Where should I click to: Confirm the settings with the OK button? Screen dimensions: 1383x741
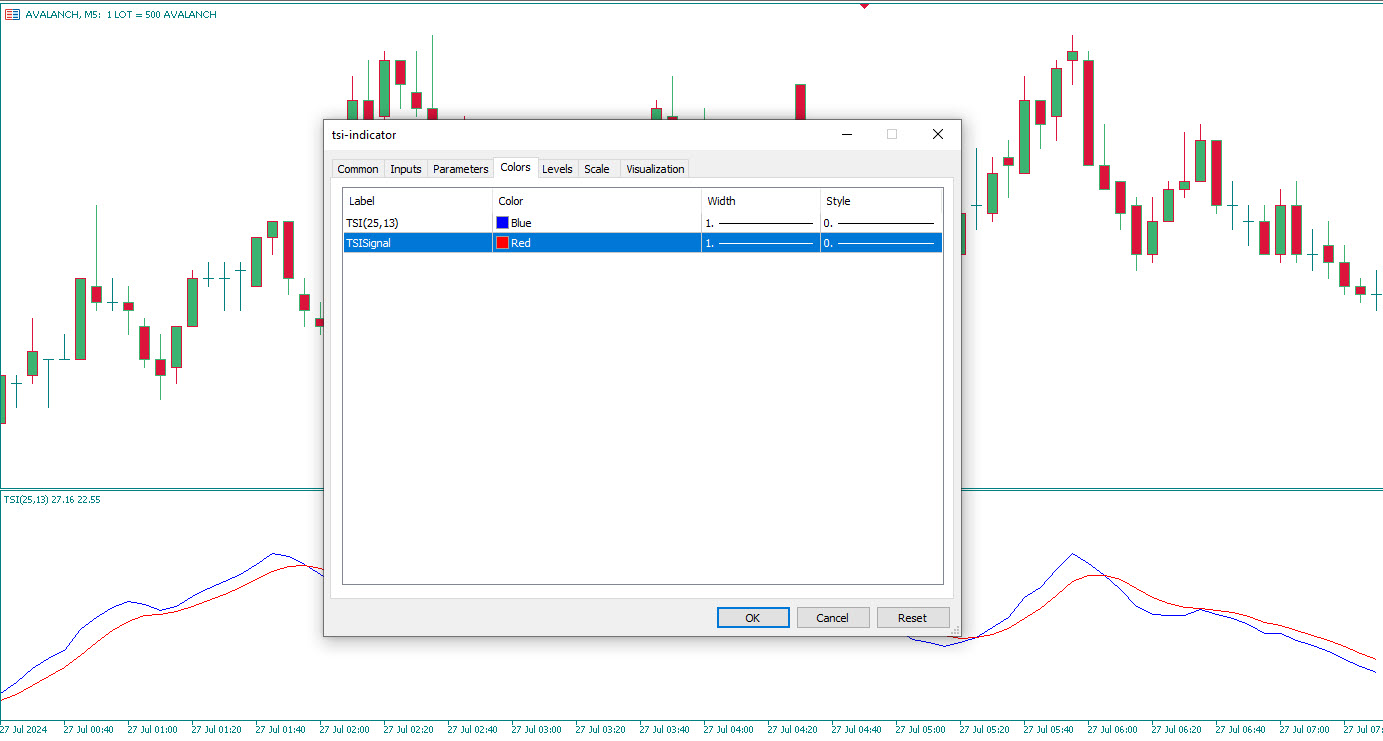click(753, 618)
